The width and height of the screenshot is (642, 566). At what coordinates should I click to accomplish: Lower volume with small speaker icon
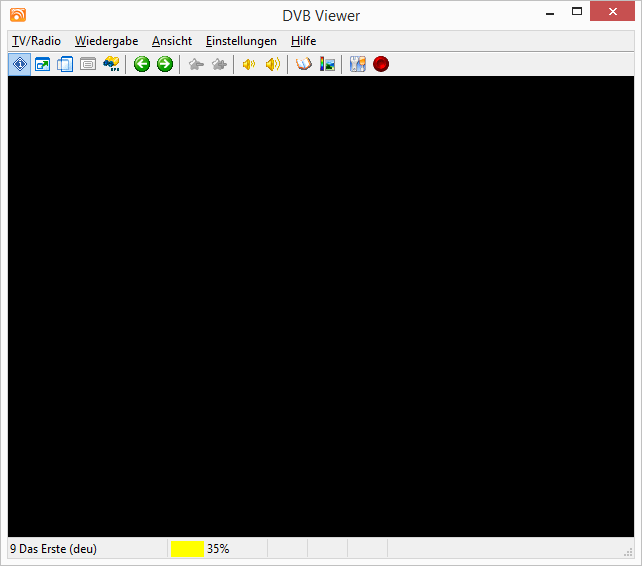[249, 64]
